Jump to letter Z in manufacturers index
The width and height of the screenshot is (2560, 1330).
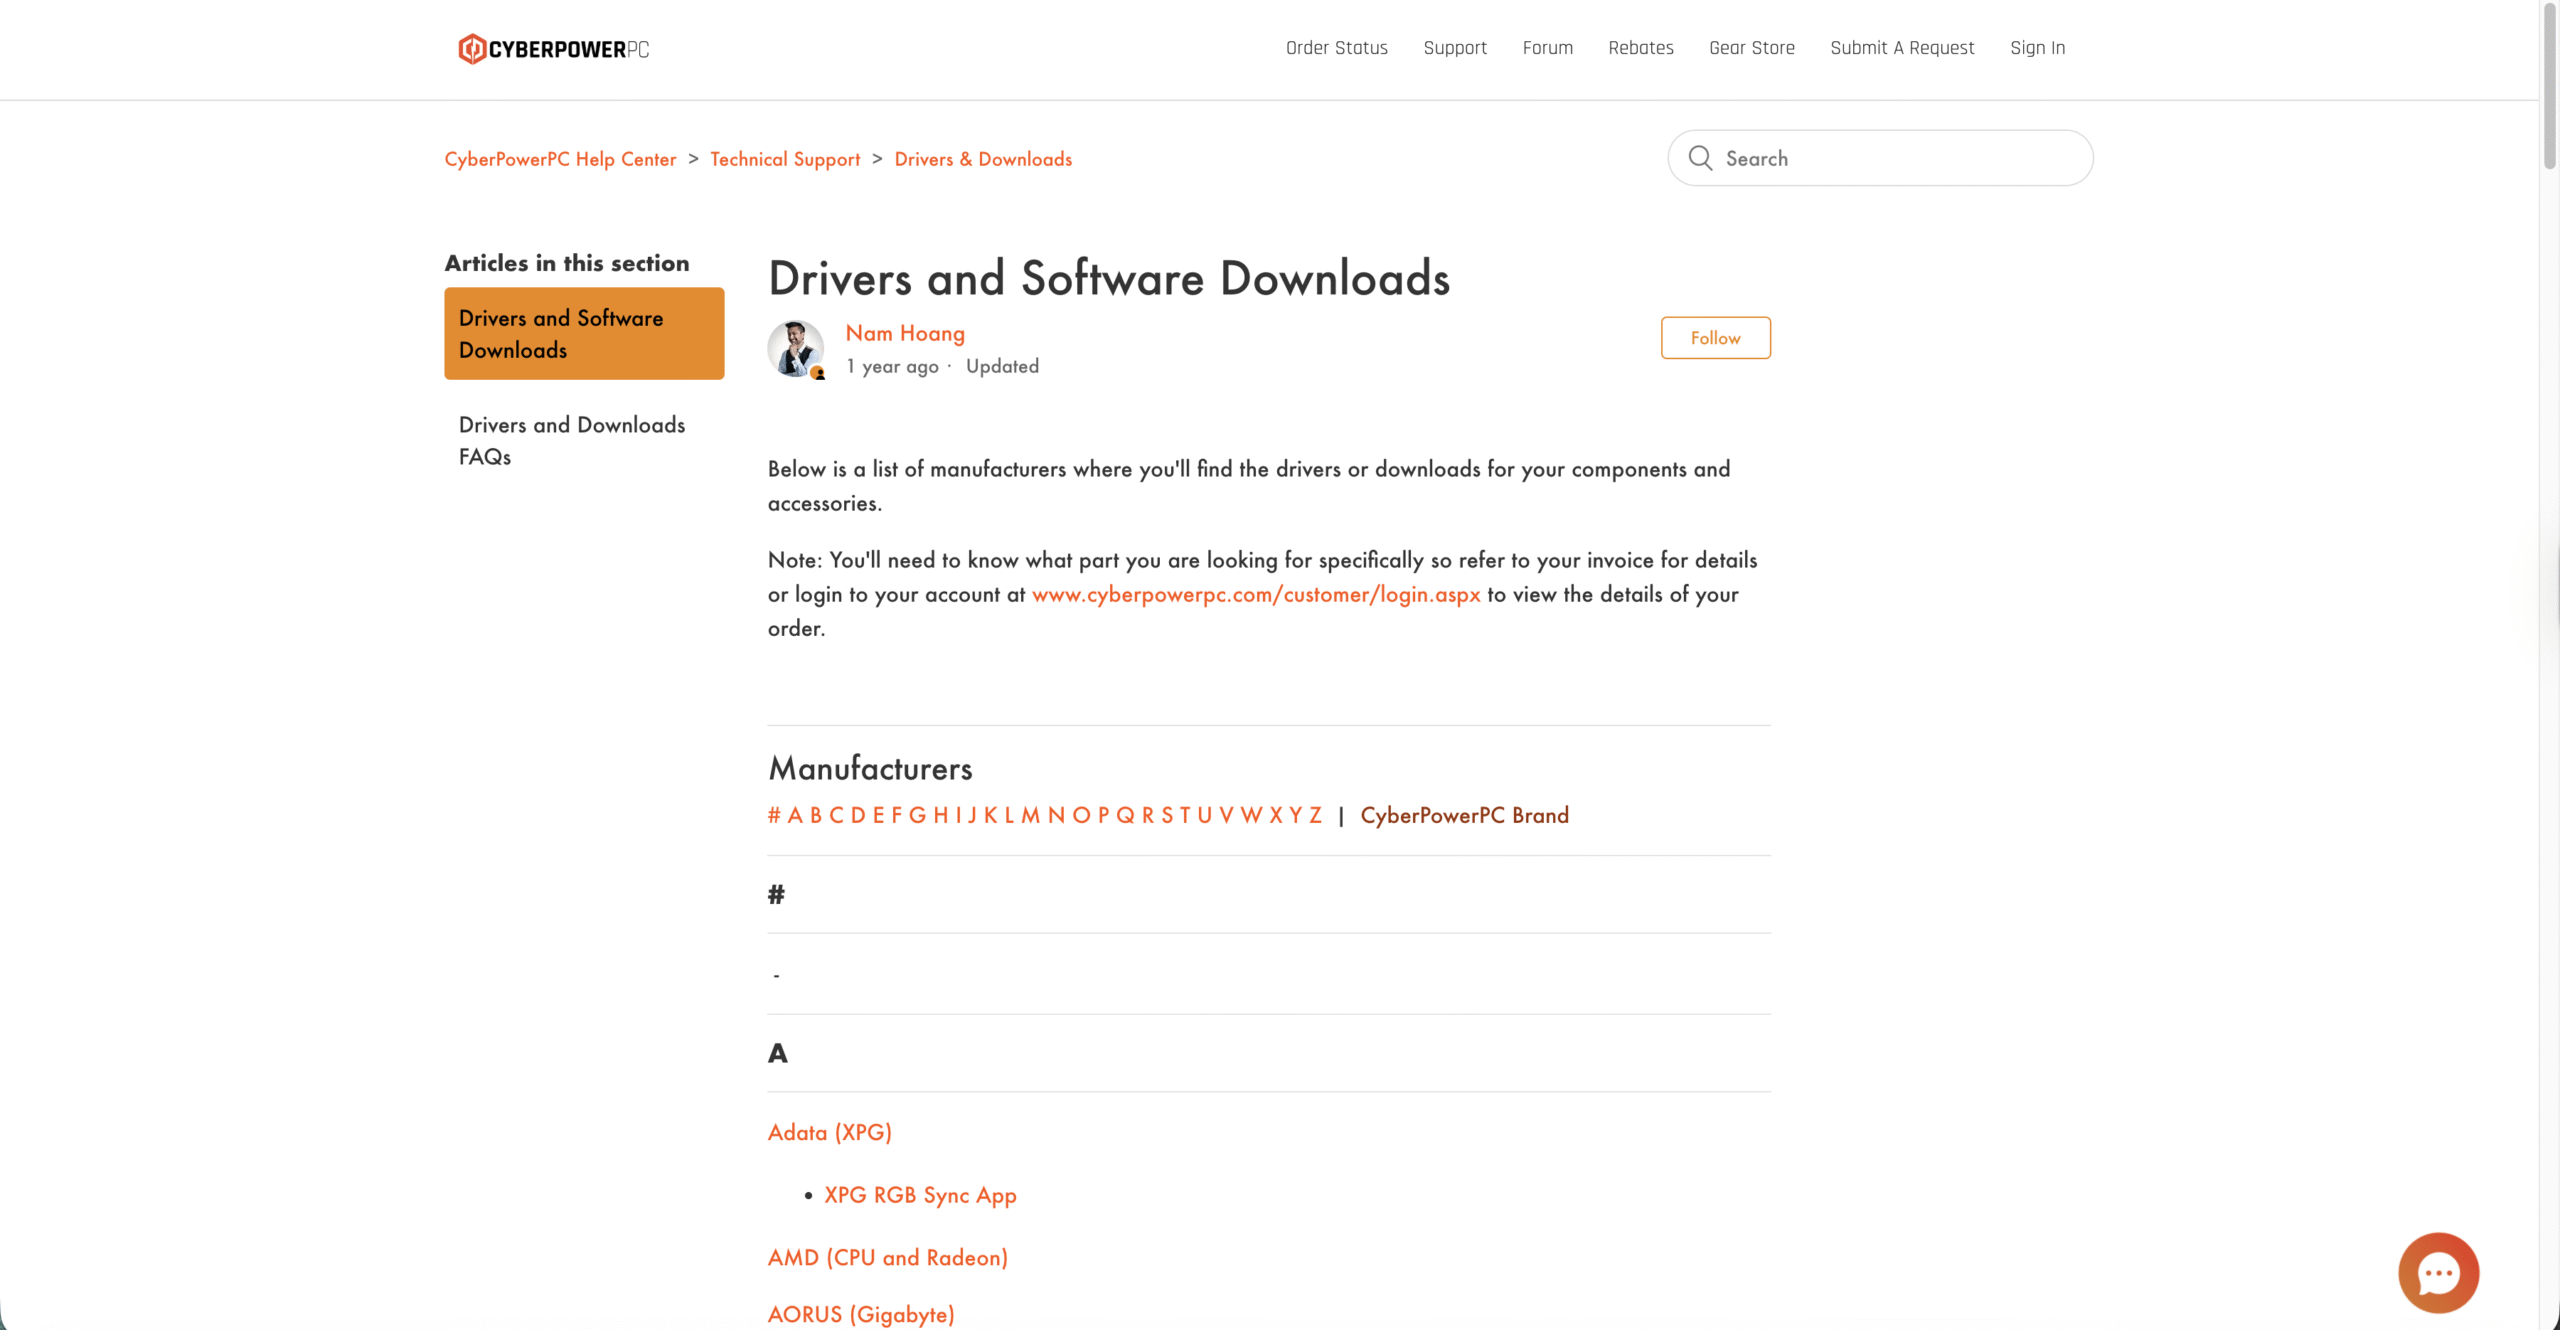coord(1315,815)
